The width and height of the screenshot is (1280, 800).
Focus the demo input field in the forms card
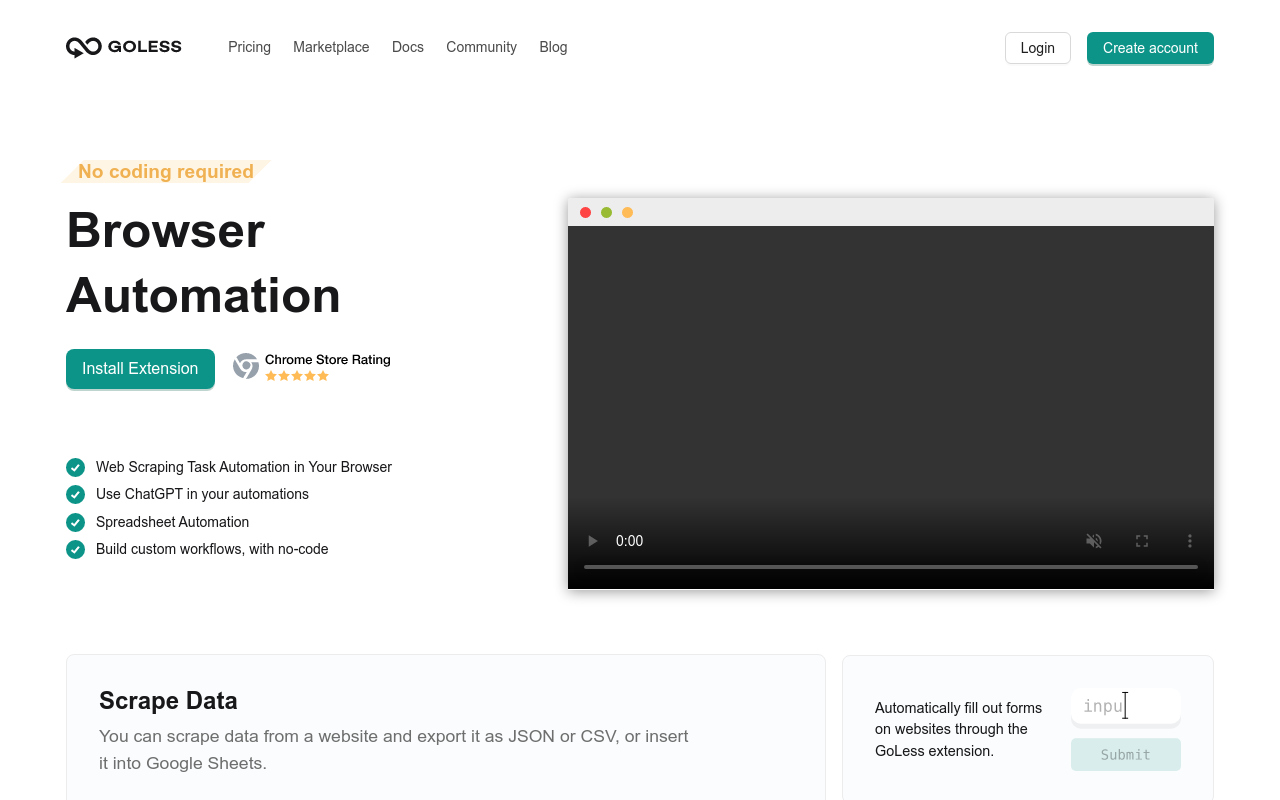[x=1126, y=706]
